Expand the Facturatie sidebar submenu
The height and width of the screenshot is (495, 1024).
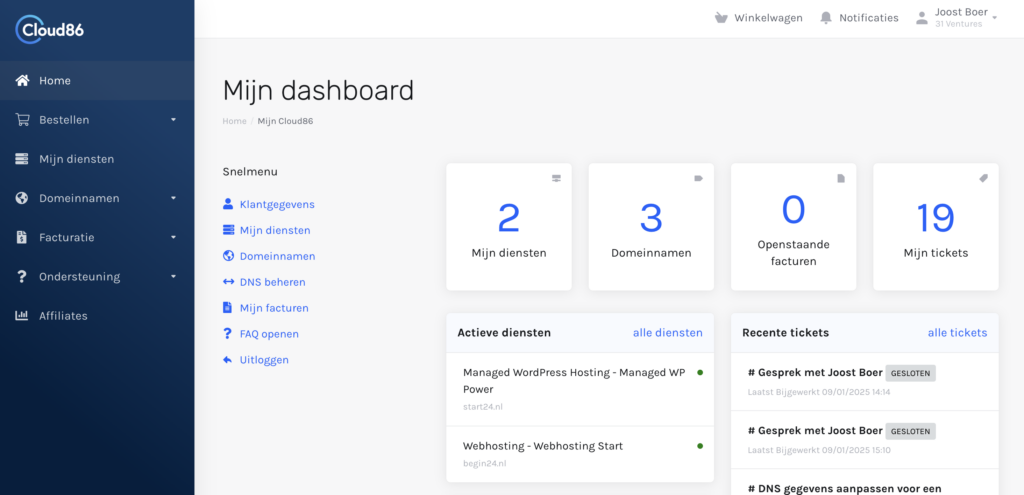pos(96,237)
